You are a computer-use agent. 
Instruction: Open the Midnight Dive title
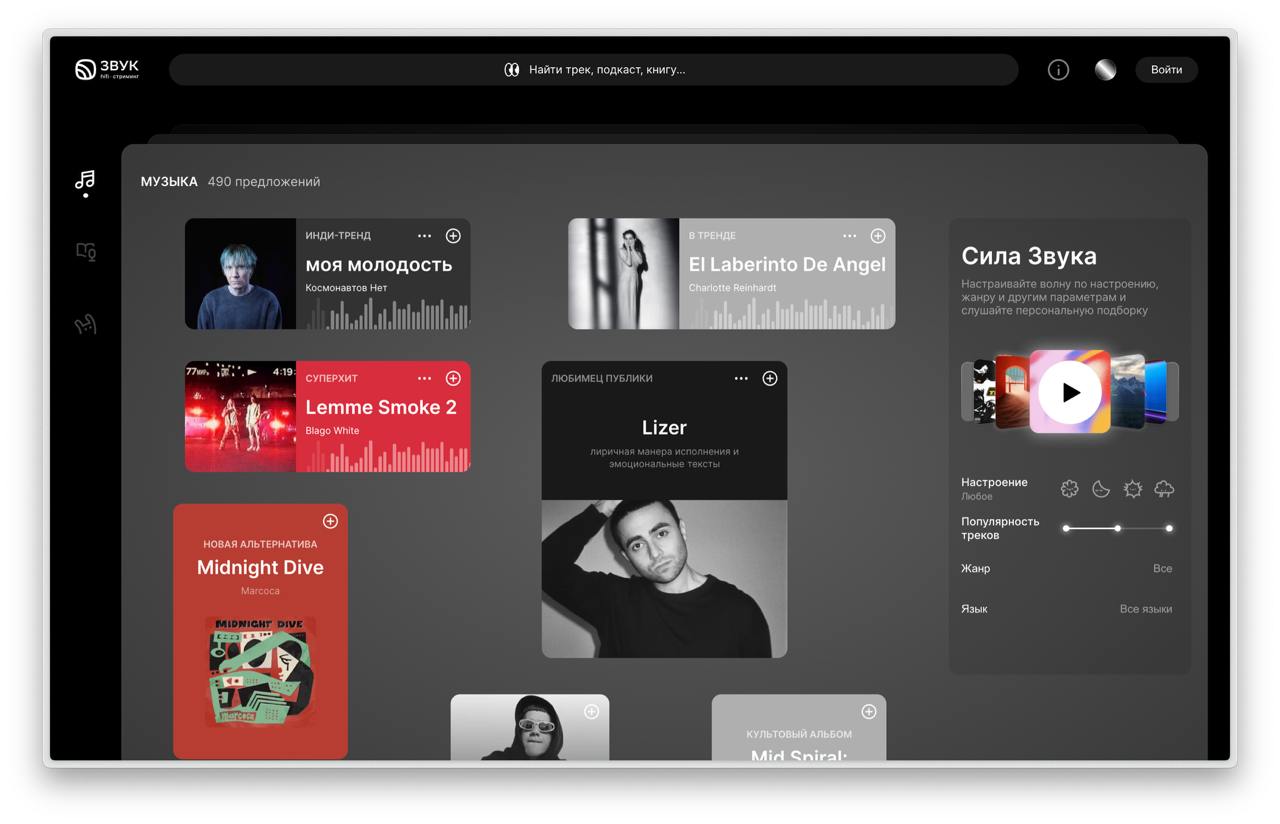point(260,568)
